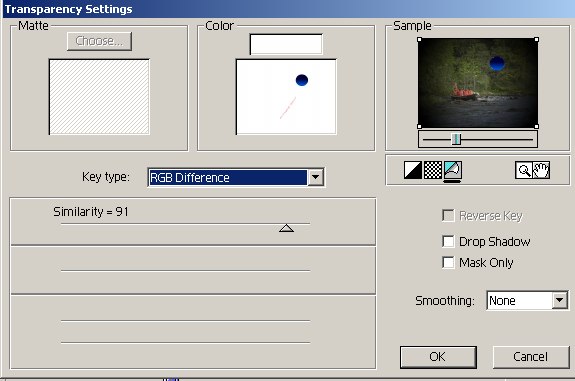Viewport: 575px width, 381px height.
Task: Select black/white background icon under Sample
Action: 413,170
